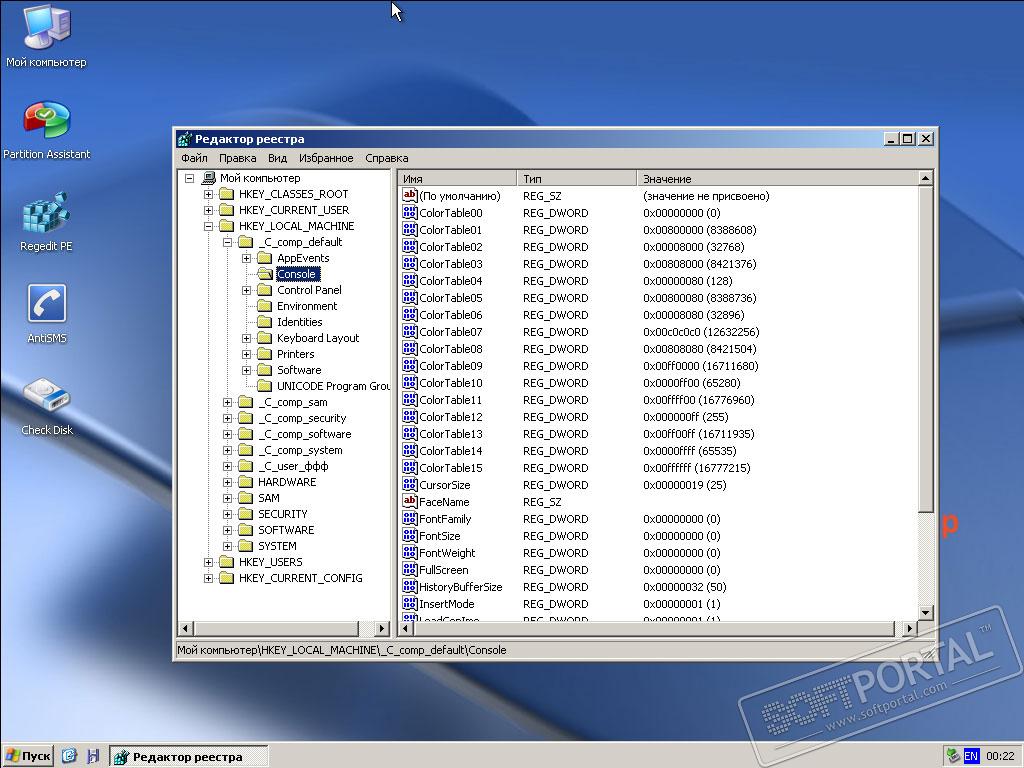
Task: Select the ColorTable00 DWORD value icon
Action: [409, 212]
